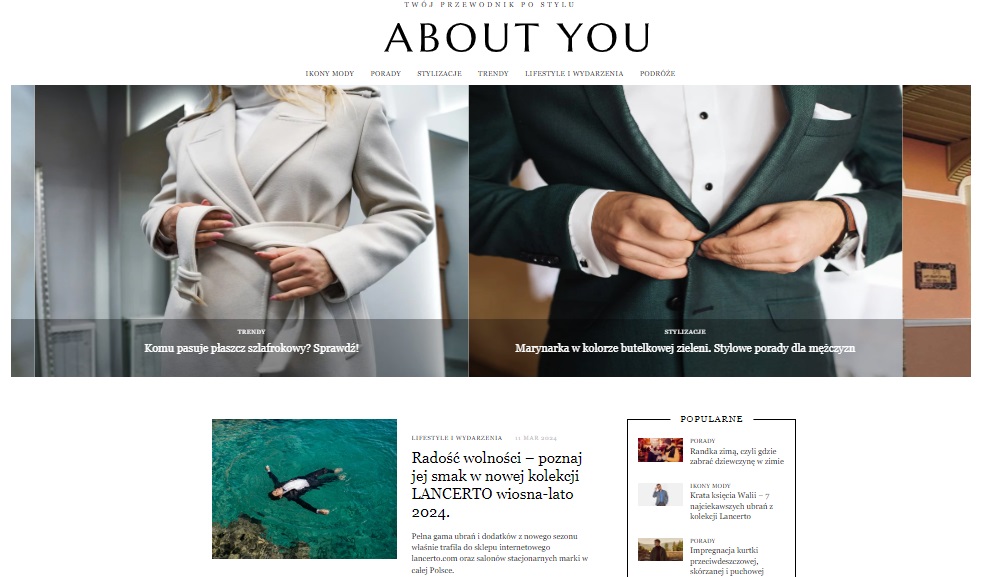
Task: Click the 'Randka zimą' thumbnail image
Action: coord(660,450)
